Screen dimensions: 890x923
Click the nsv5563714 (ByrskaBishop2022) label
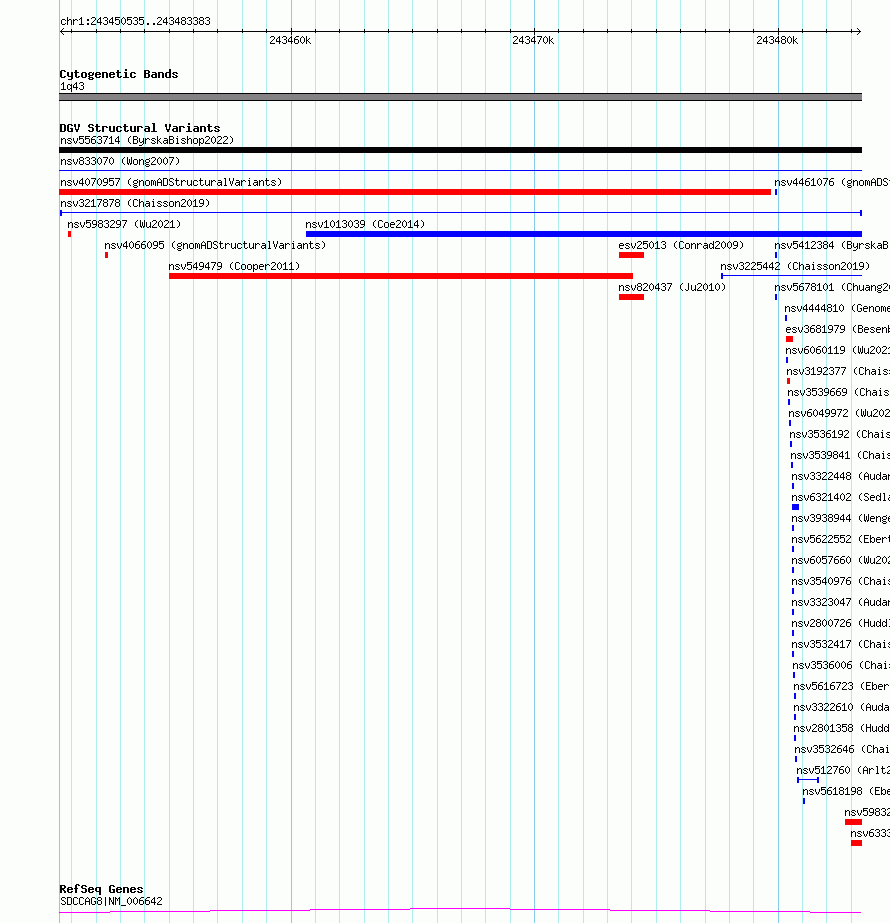click(x=147, y=140)
